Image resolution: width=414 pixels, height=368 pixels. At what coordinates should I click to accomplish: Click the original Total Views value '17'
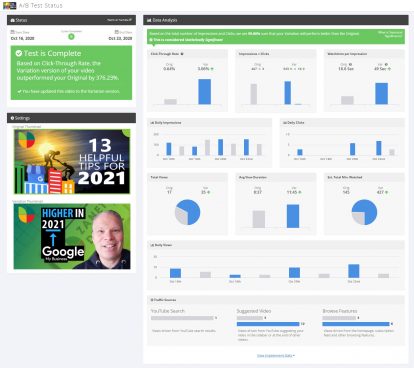(169, 192)
